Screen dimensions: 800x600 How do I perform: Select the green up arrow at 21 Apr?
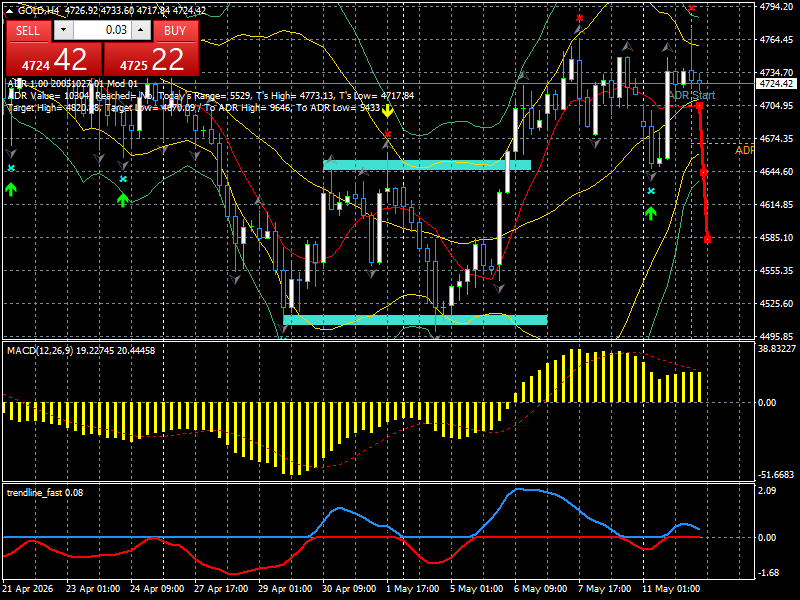[x=11, y=189]
